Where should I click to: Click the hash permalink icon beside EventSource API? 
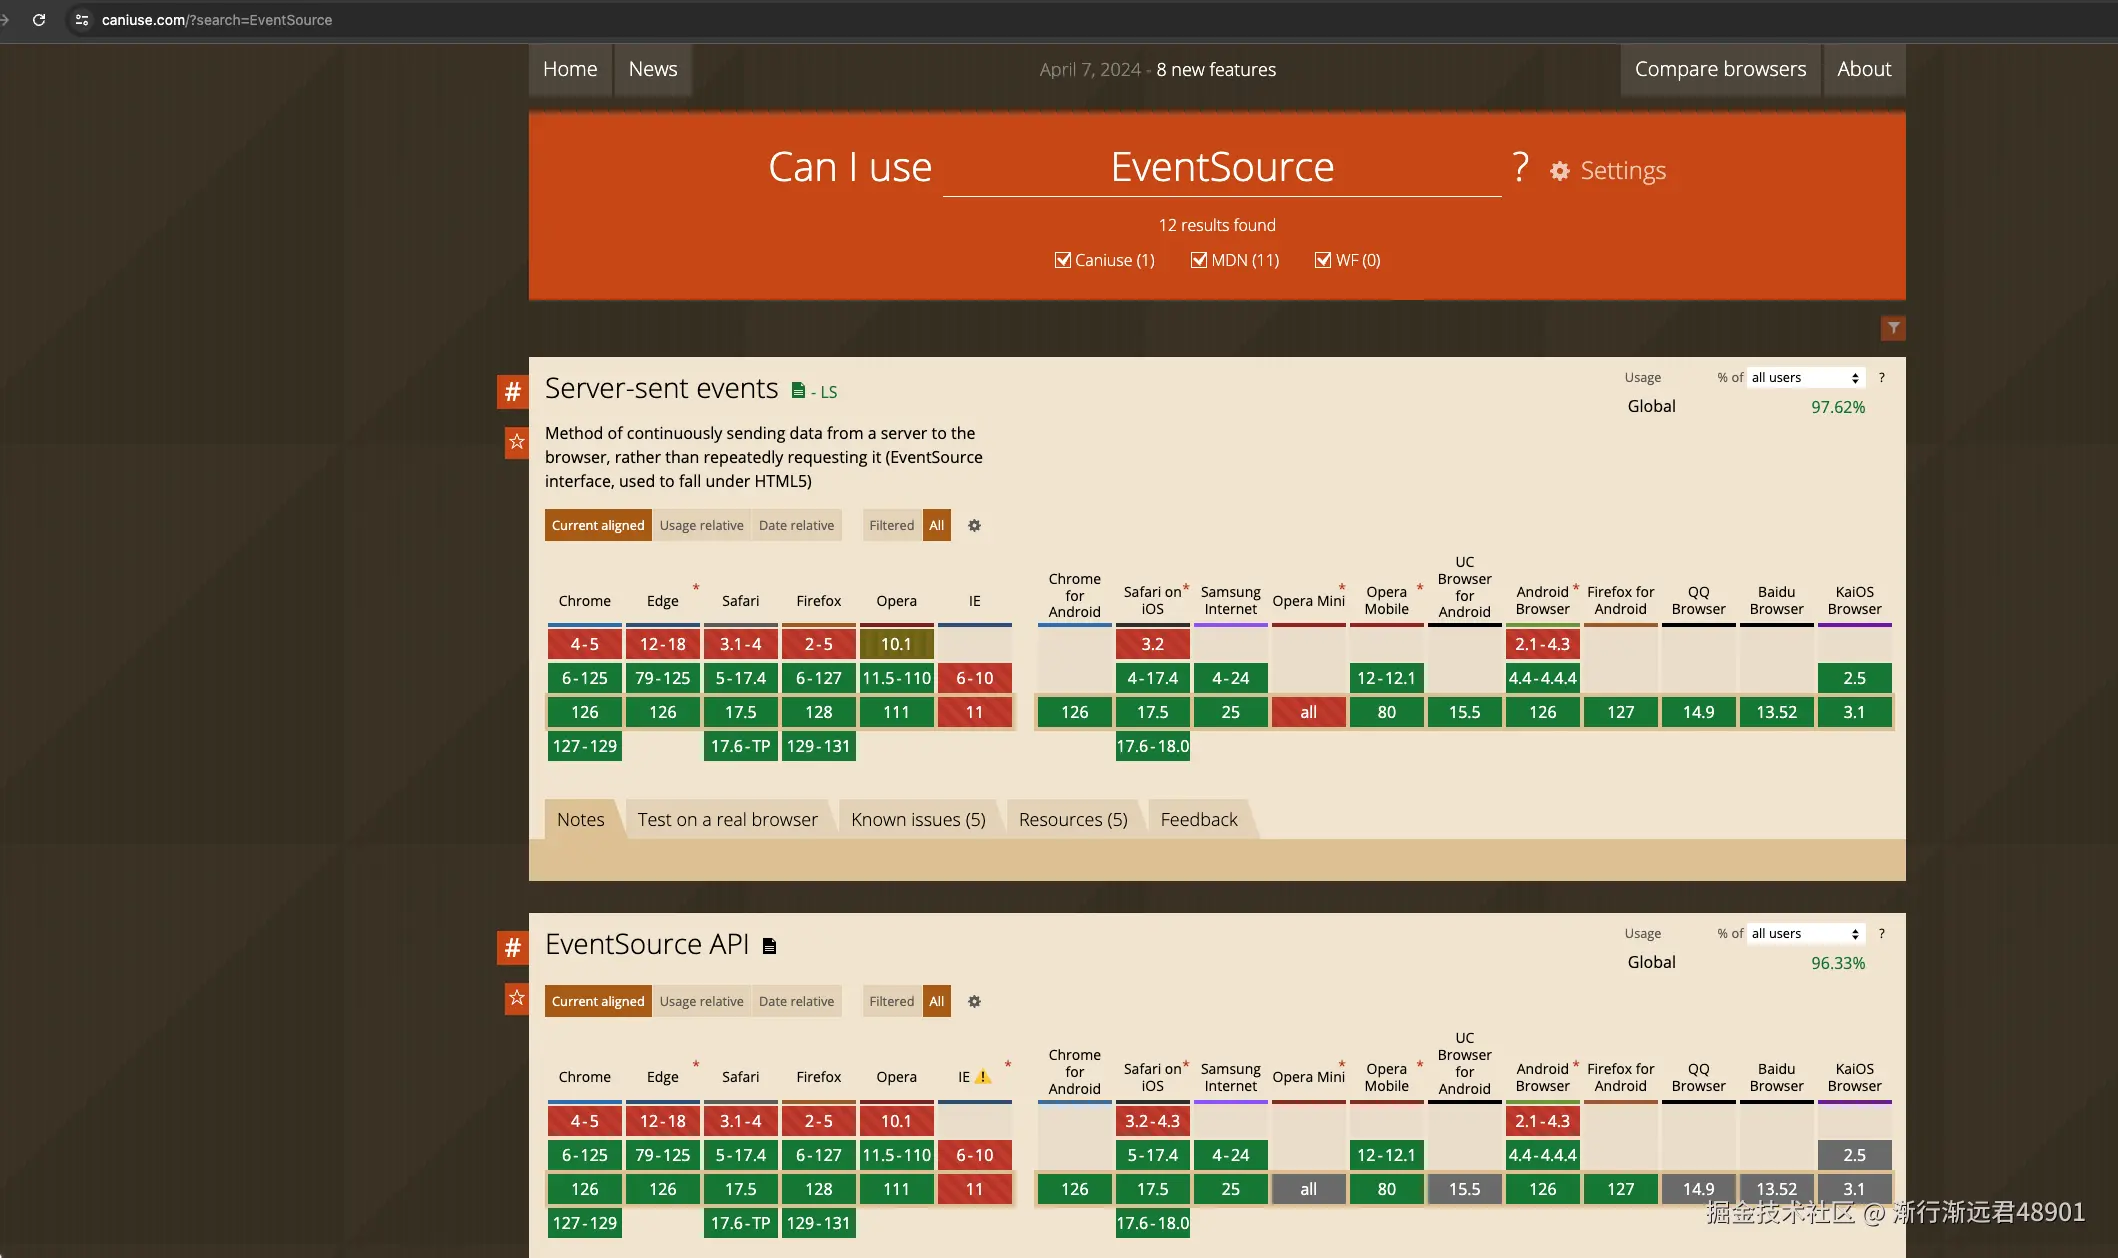(x=512, y=948)
